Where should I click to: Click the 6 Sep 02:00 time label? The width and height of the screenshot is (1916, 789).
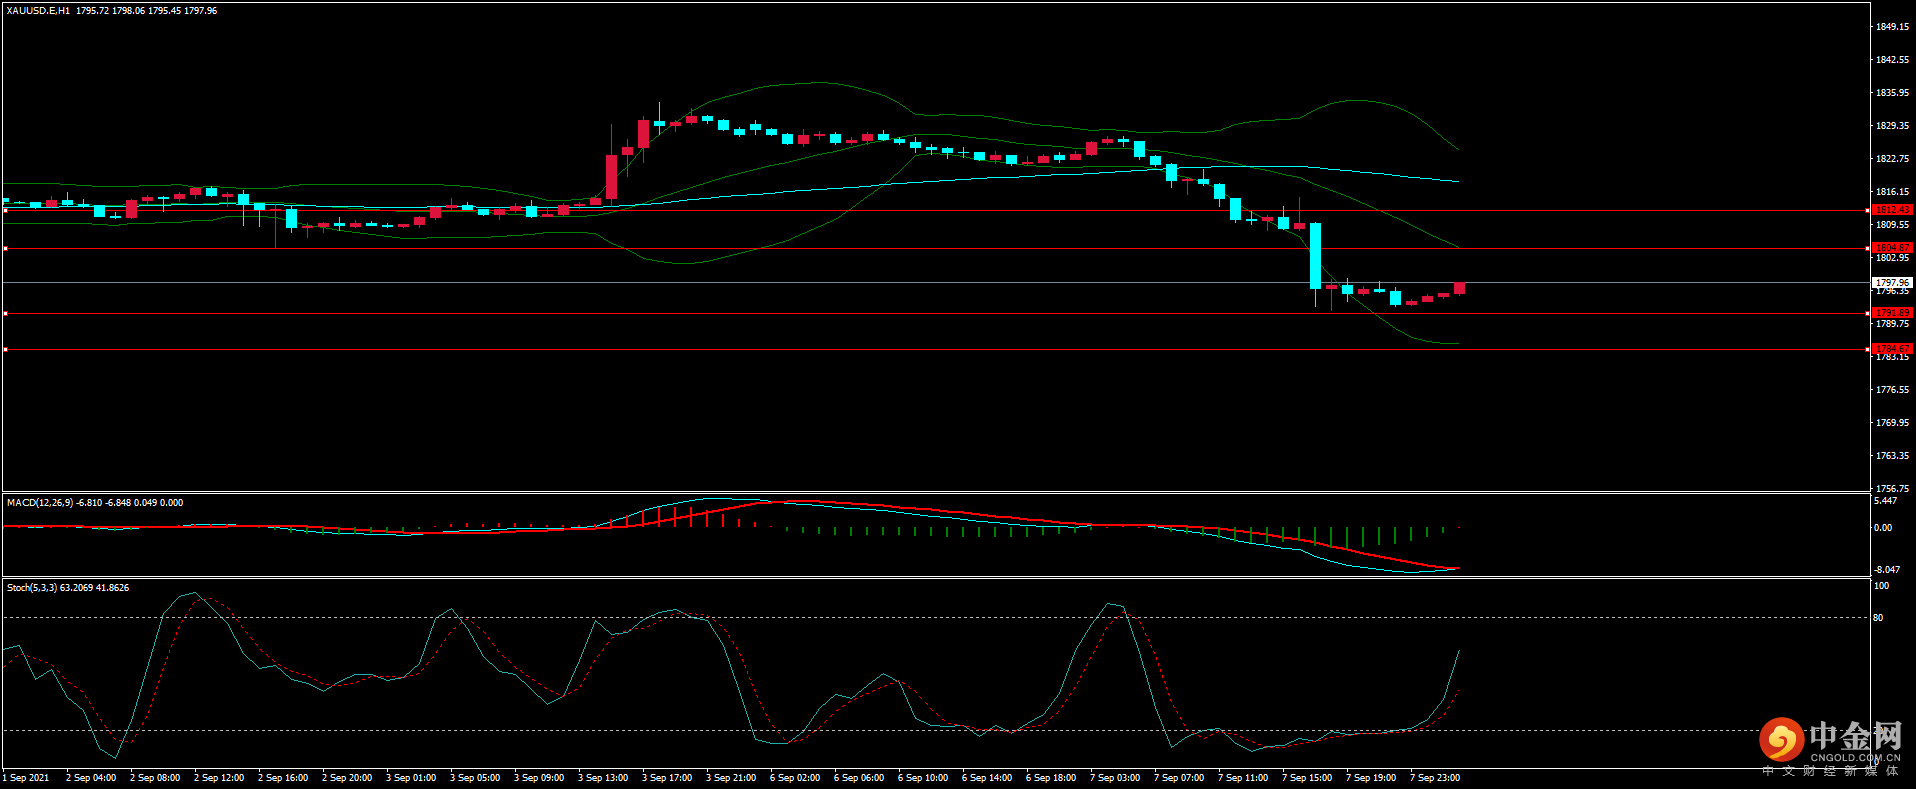[x=795, y=778]
